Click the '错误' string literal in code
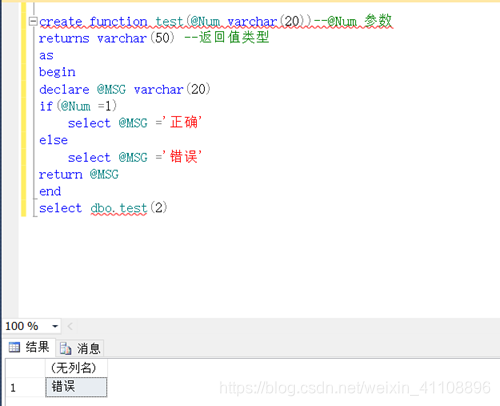 pos(182,157)
